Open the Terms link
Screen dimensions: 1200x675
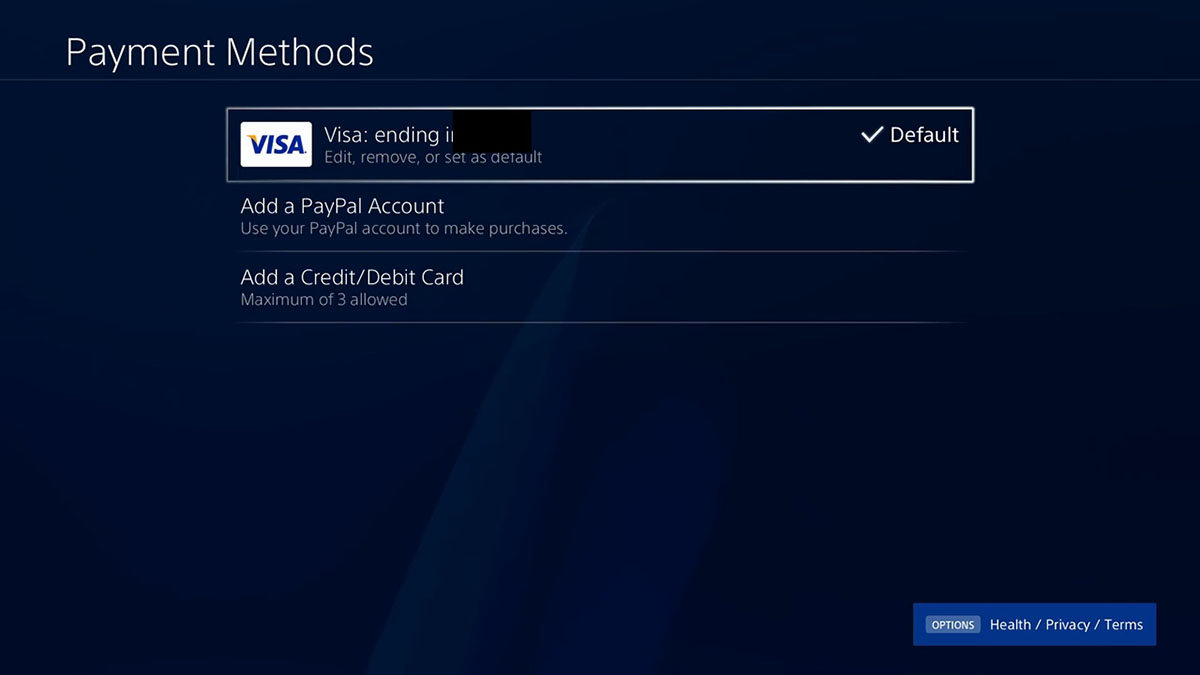tap(1123, 624)
